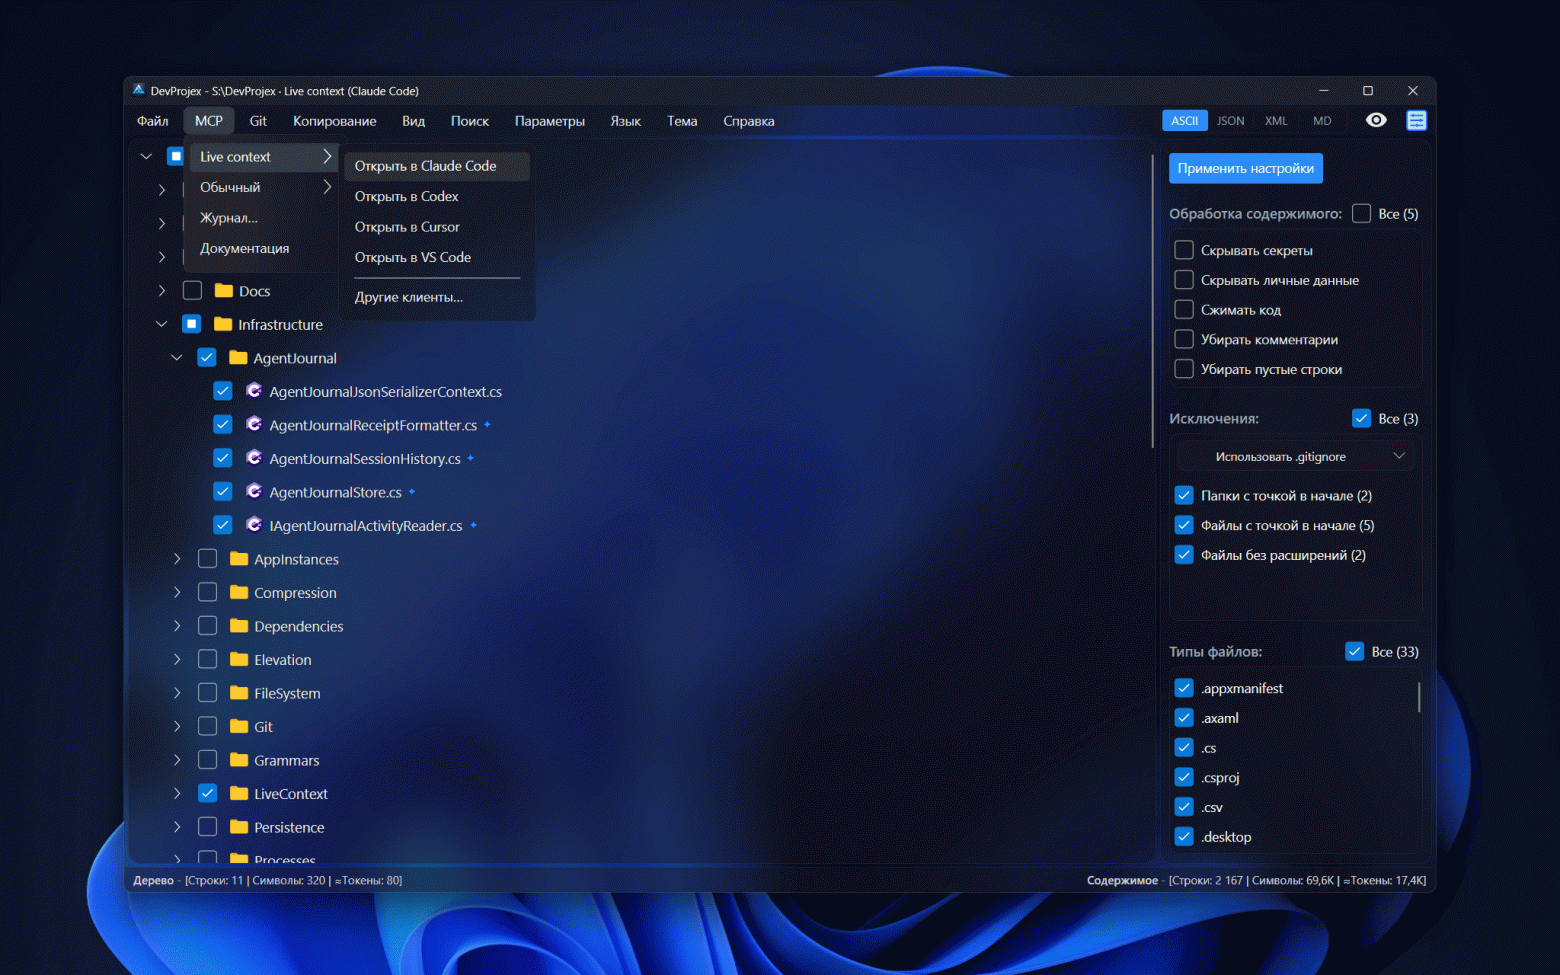1560x975 pixels.
Task: Collapse the AgentJournal folder chevron
Action: pos(177,357)
